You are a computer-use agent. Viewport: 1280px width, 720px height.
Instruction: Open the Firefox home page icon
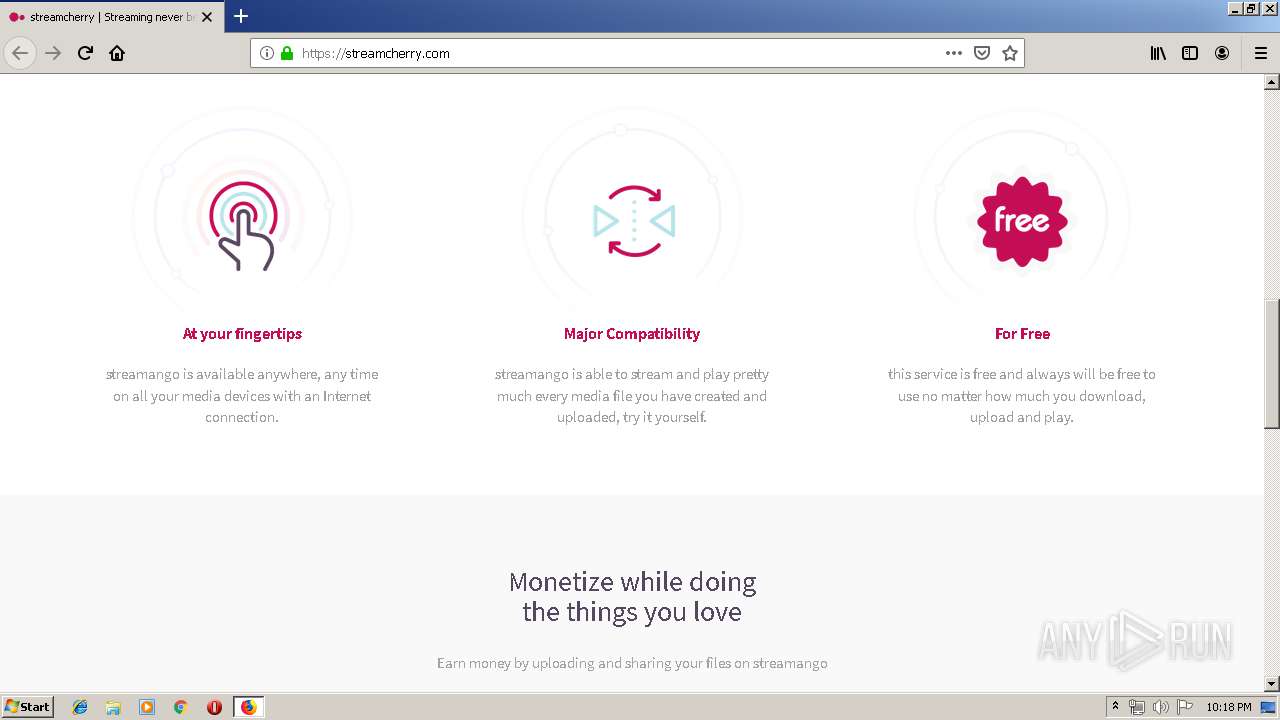117,53
